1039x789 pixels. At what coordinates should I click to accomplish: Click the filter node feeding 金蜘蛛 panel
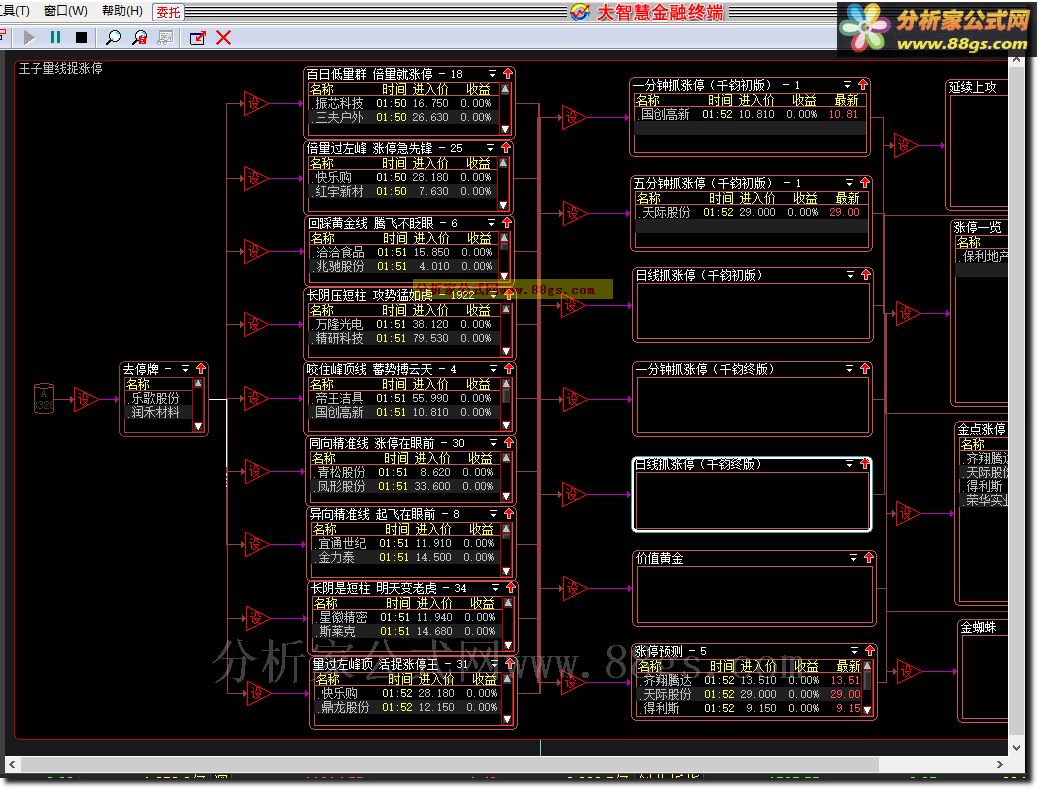click(908, 671)
